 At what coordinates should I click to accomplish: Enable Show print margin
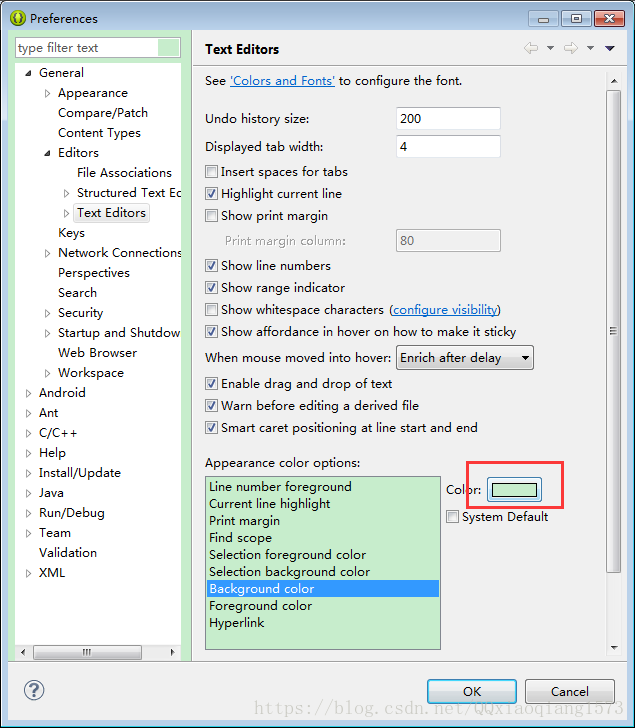pos(211,216)
